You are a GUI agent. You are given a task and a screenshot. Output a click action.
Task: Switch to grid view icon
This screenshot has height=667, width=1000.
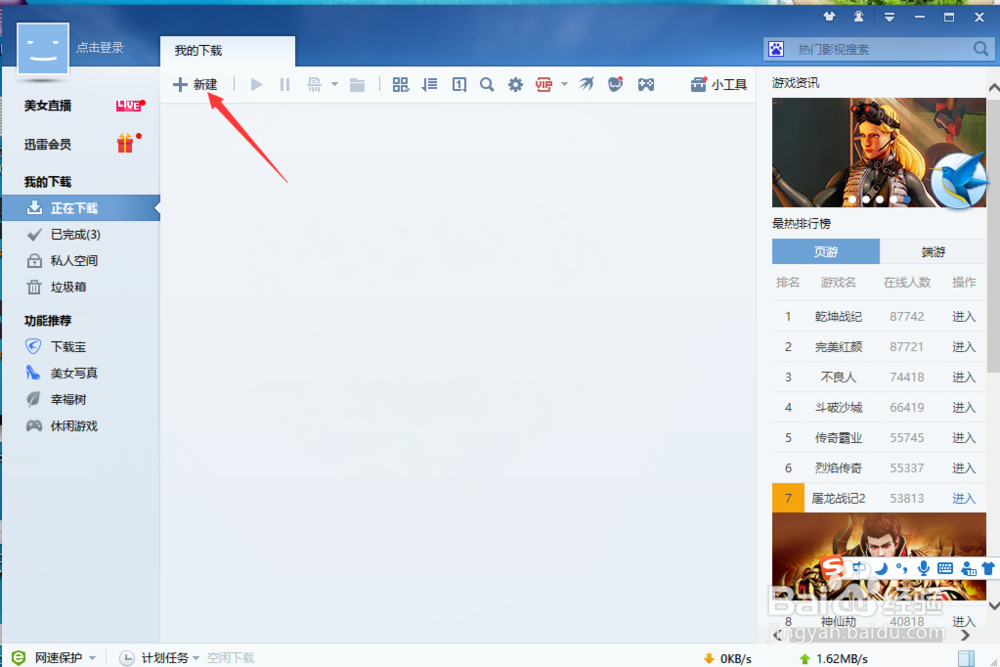click(x=401, y=84)
